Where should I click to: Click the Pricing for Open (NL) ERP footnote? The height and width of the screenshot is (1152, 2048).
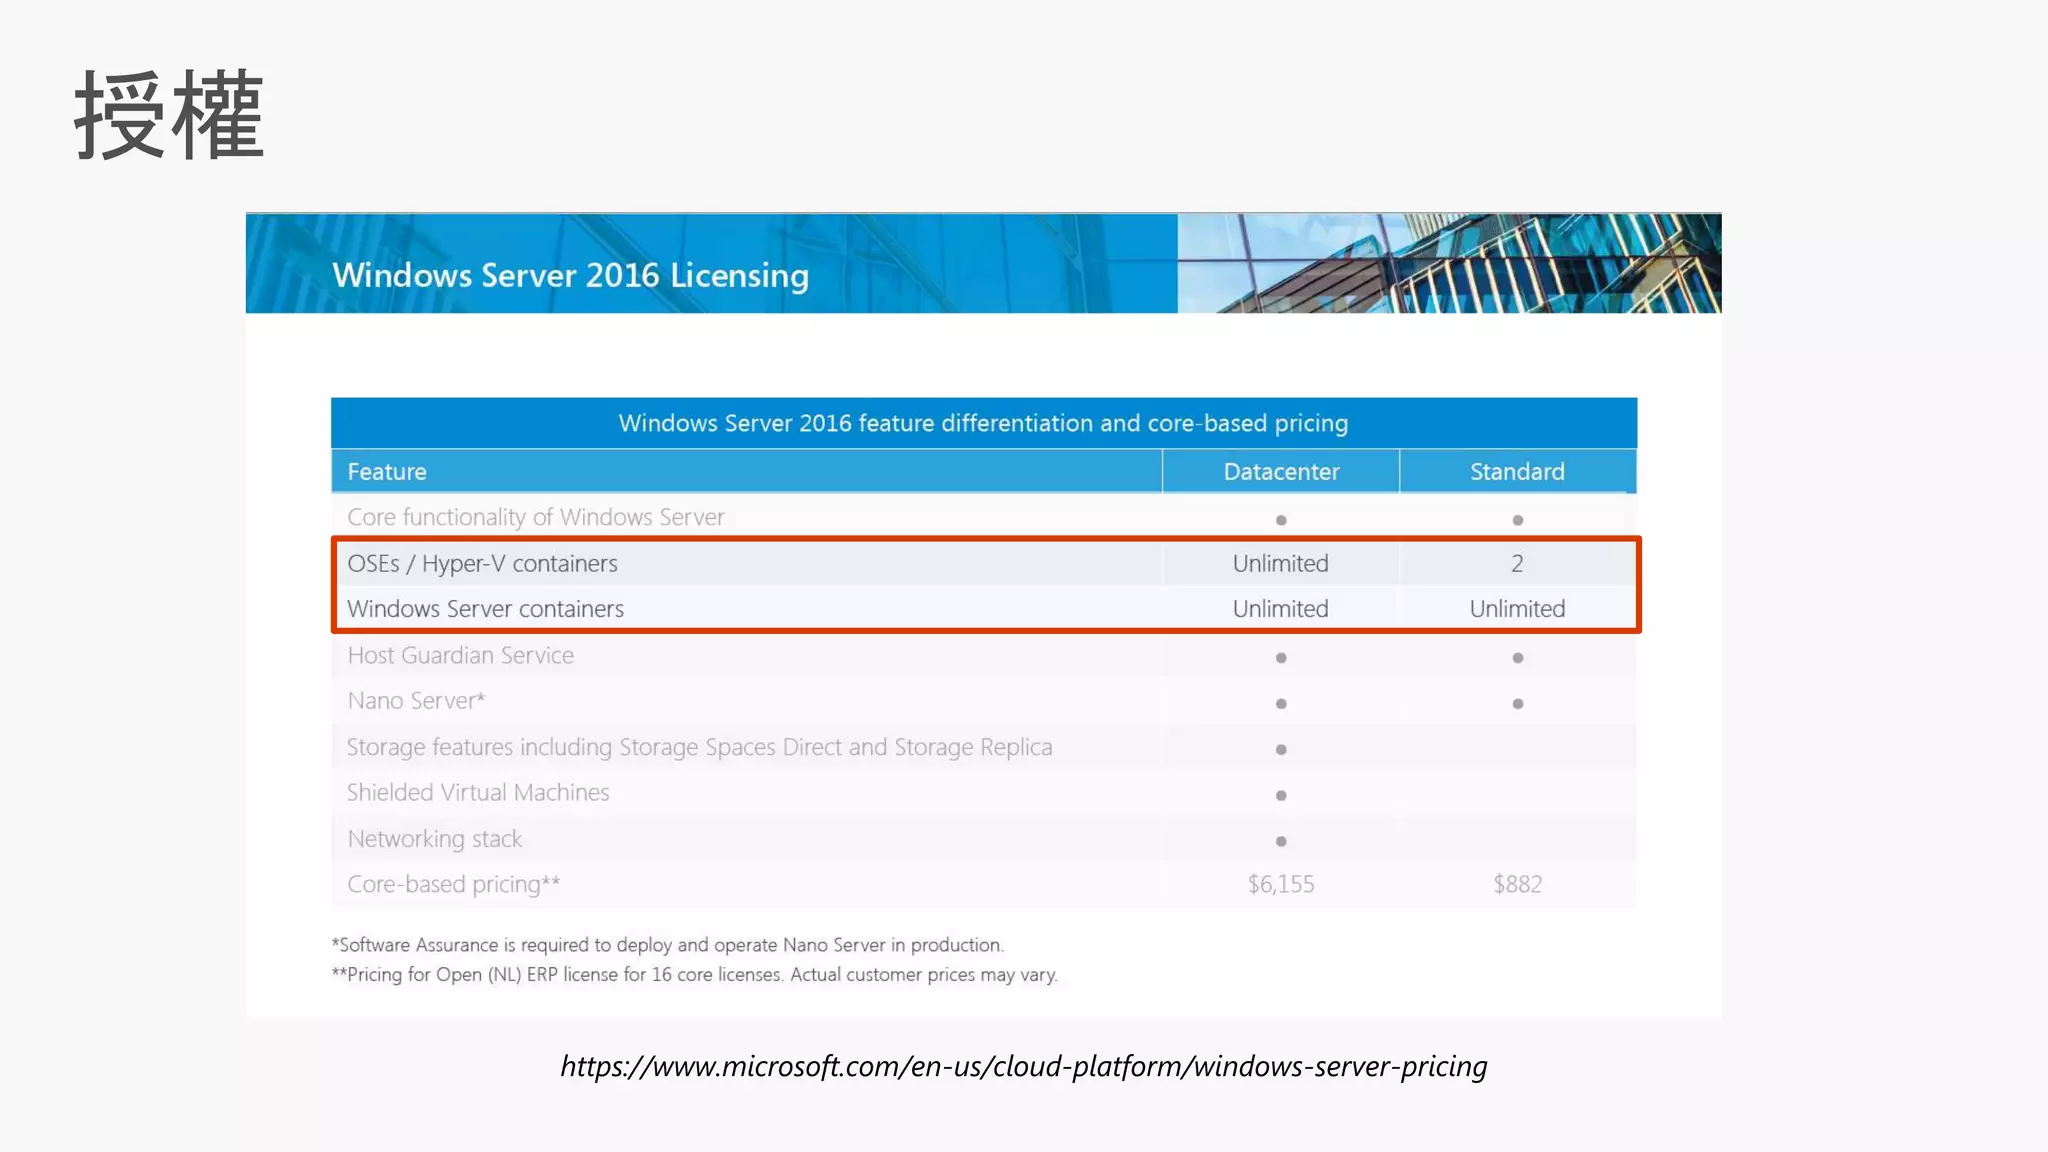coord(694,975)
